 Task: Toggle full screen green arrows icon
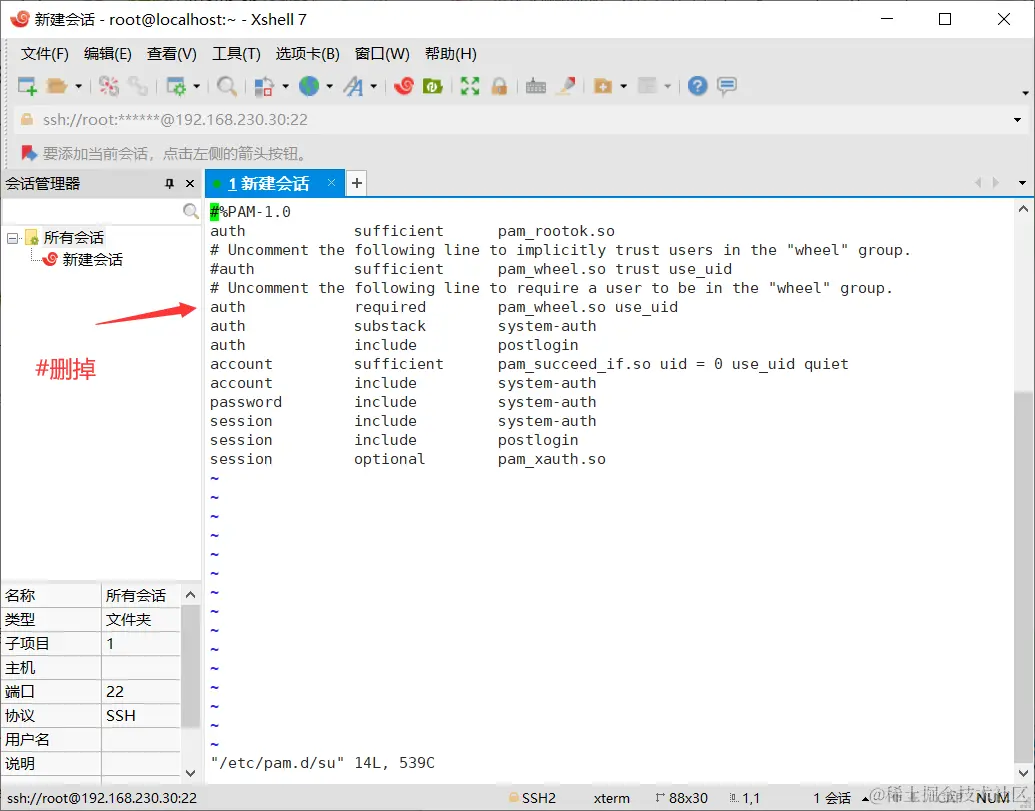[470, 86]
